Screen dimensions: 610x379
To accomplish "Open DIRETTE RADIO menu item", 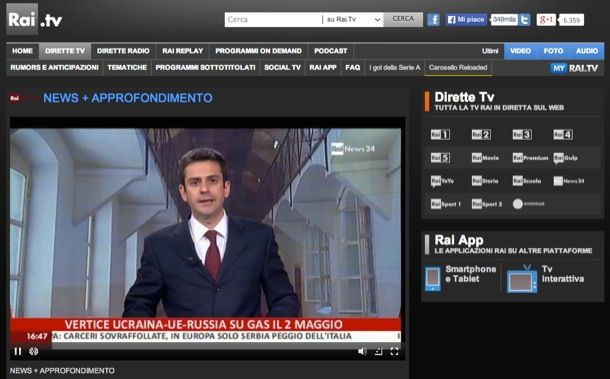I will 123,51.
